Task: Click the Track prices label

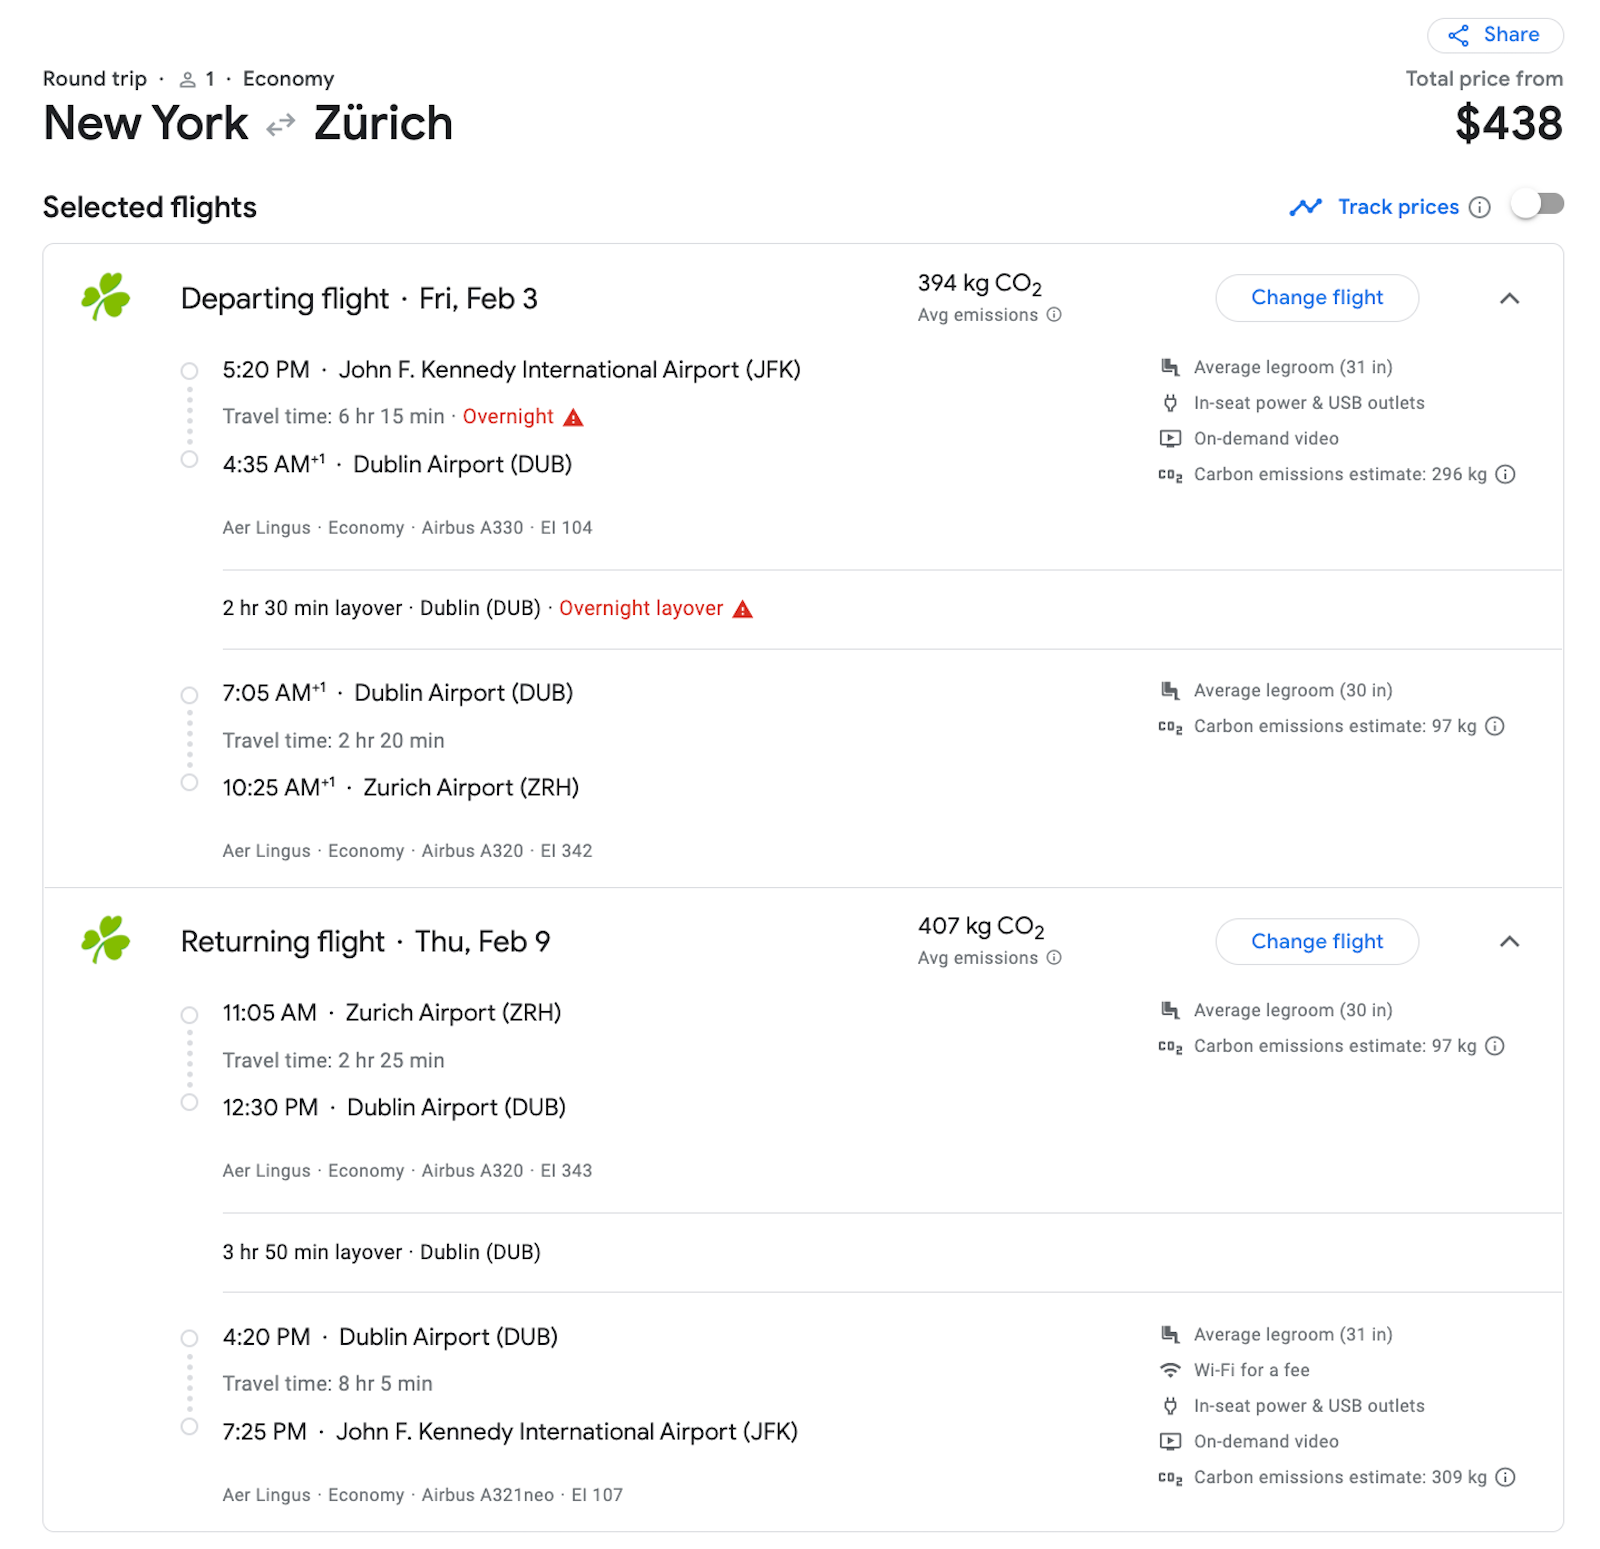Action: [x=1398, y=207]
